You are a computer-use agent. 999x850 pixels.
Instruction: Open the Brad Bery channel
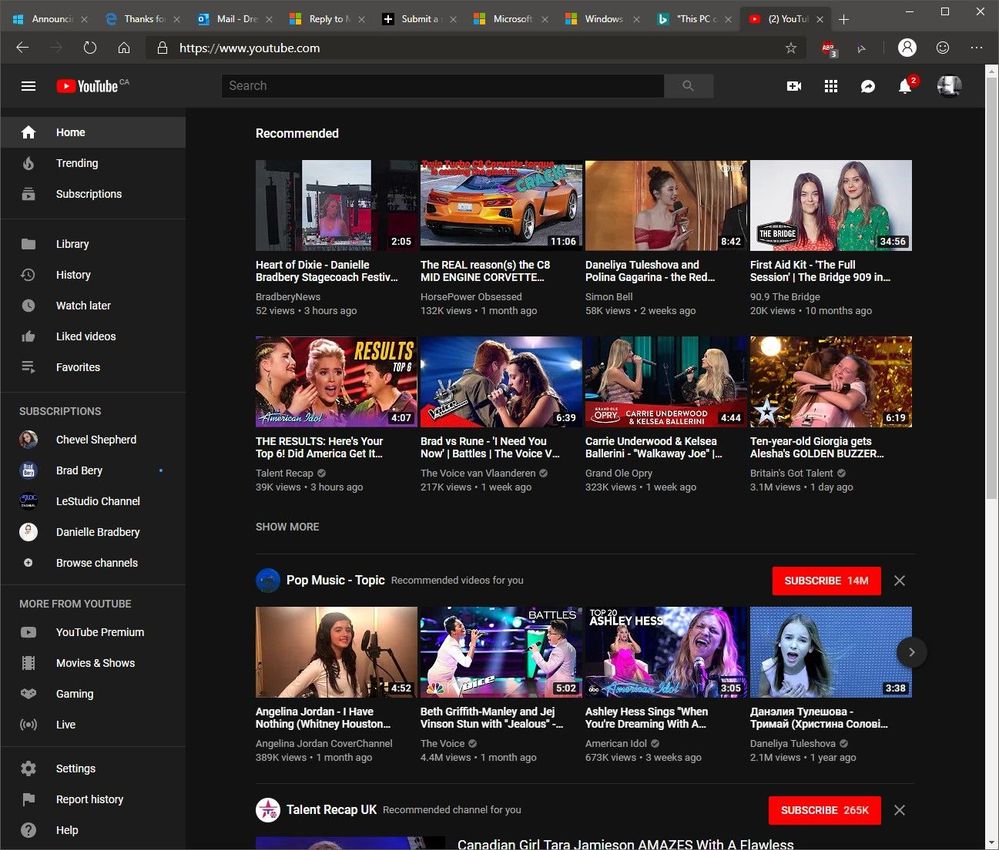[x=93, y=470]
